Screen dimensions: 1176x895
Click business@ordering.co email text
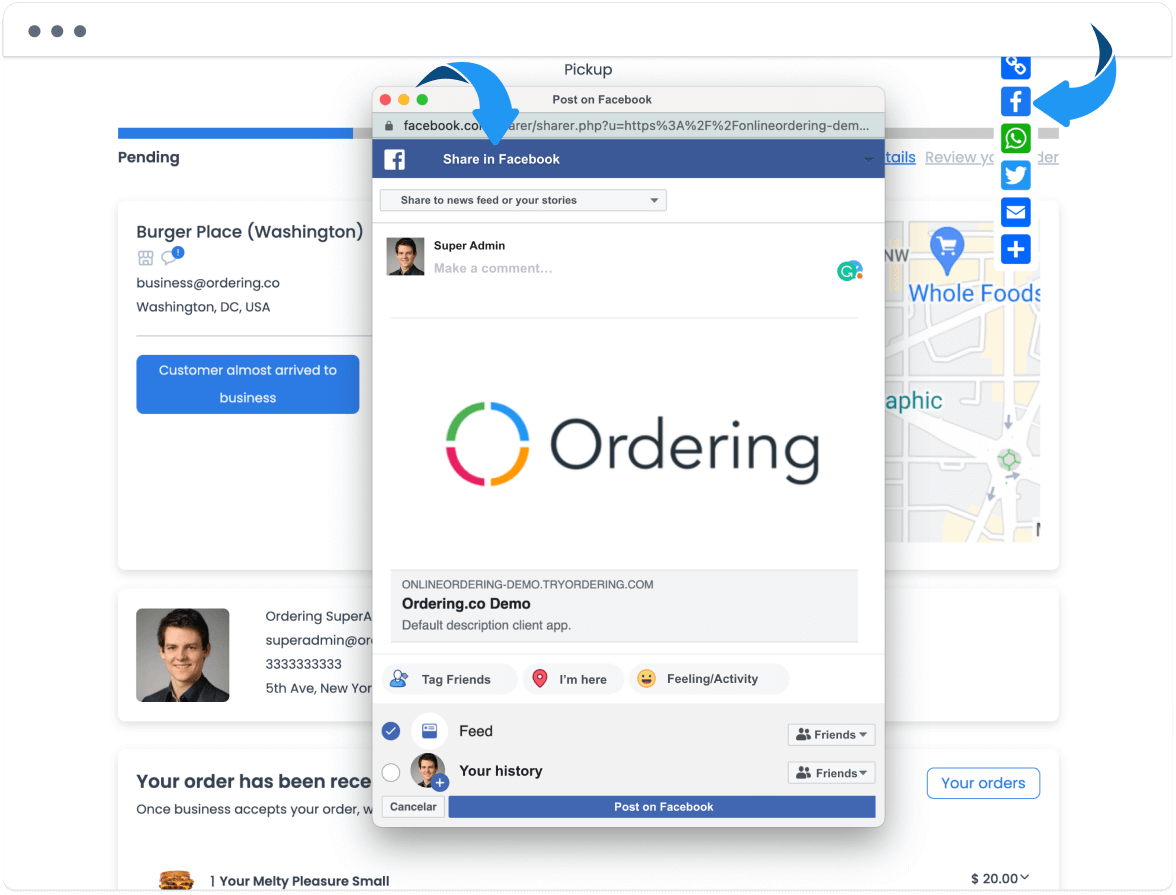click(x=208, y=283)
